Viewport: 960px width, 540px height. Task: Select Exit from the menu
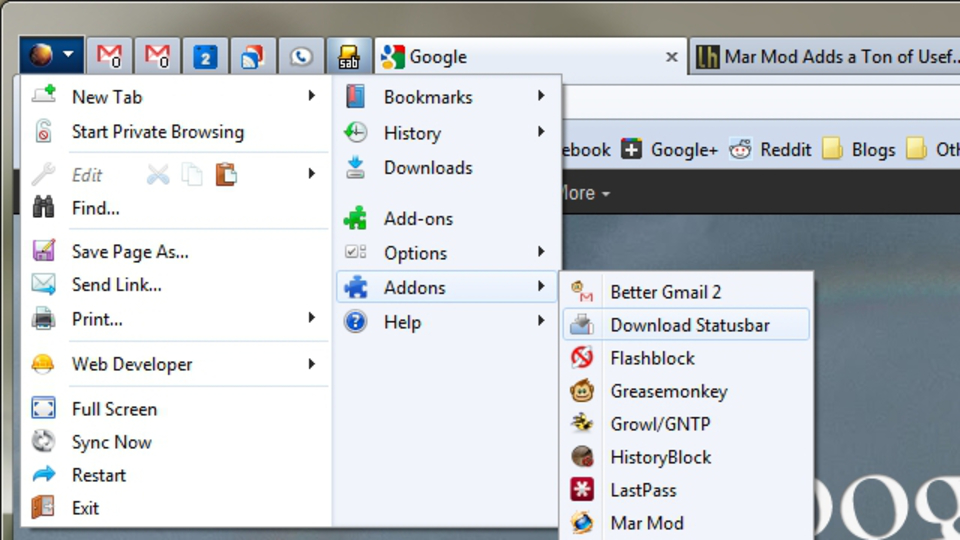[175, 508]
